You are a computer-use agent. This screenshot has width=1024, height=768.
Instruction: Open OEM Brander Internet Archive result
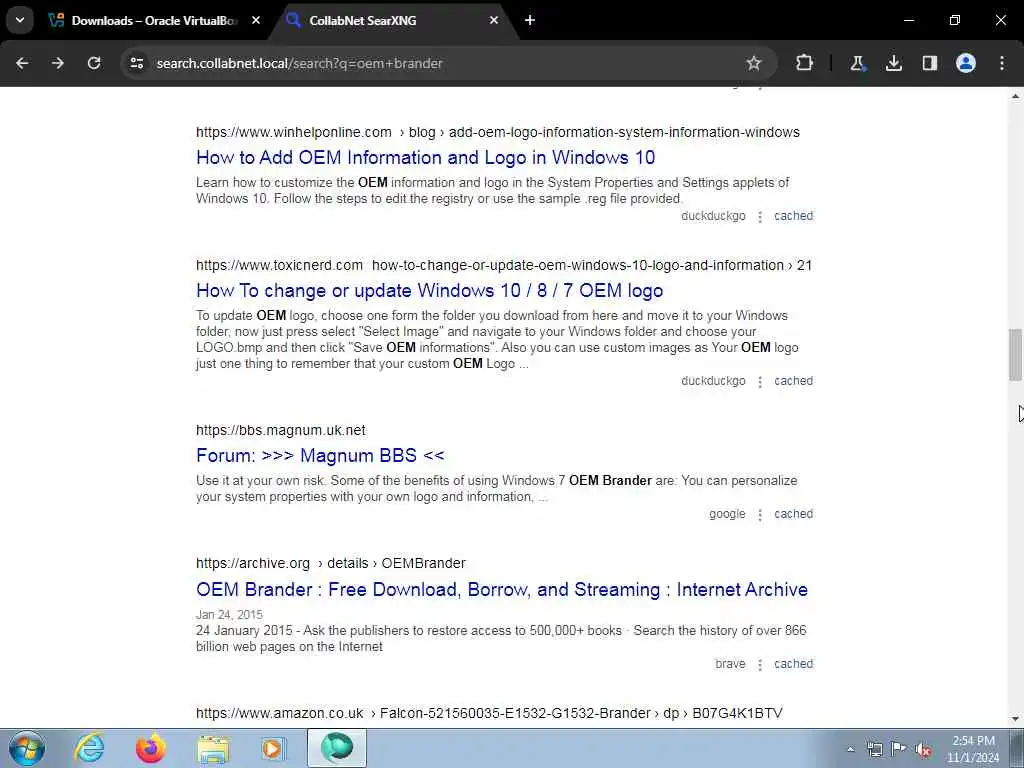pyautogui.click(x=502, y=590)
